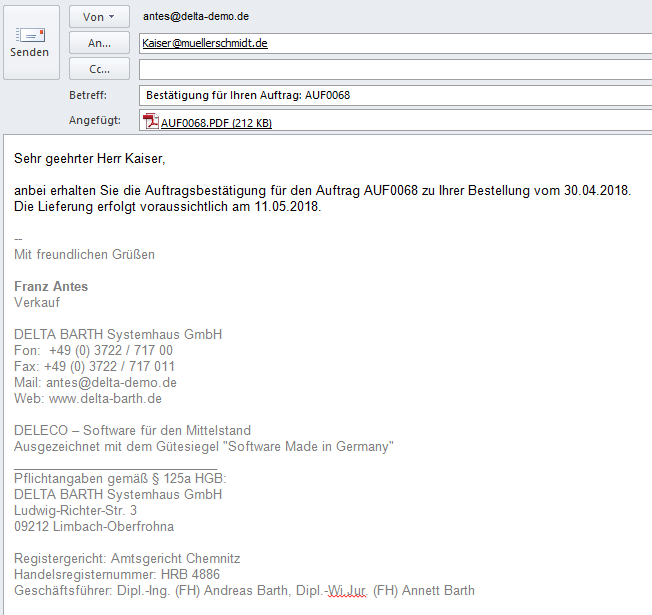Viewport: 652px width, 615px height.
Task: Select recipient Kaiser@muellerschmidt.de
Action: [x=205, y=44]
